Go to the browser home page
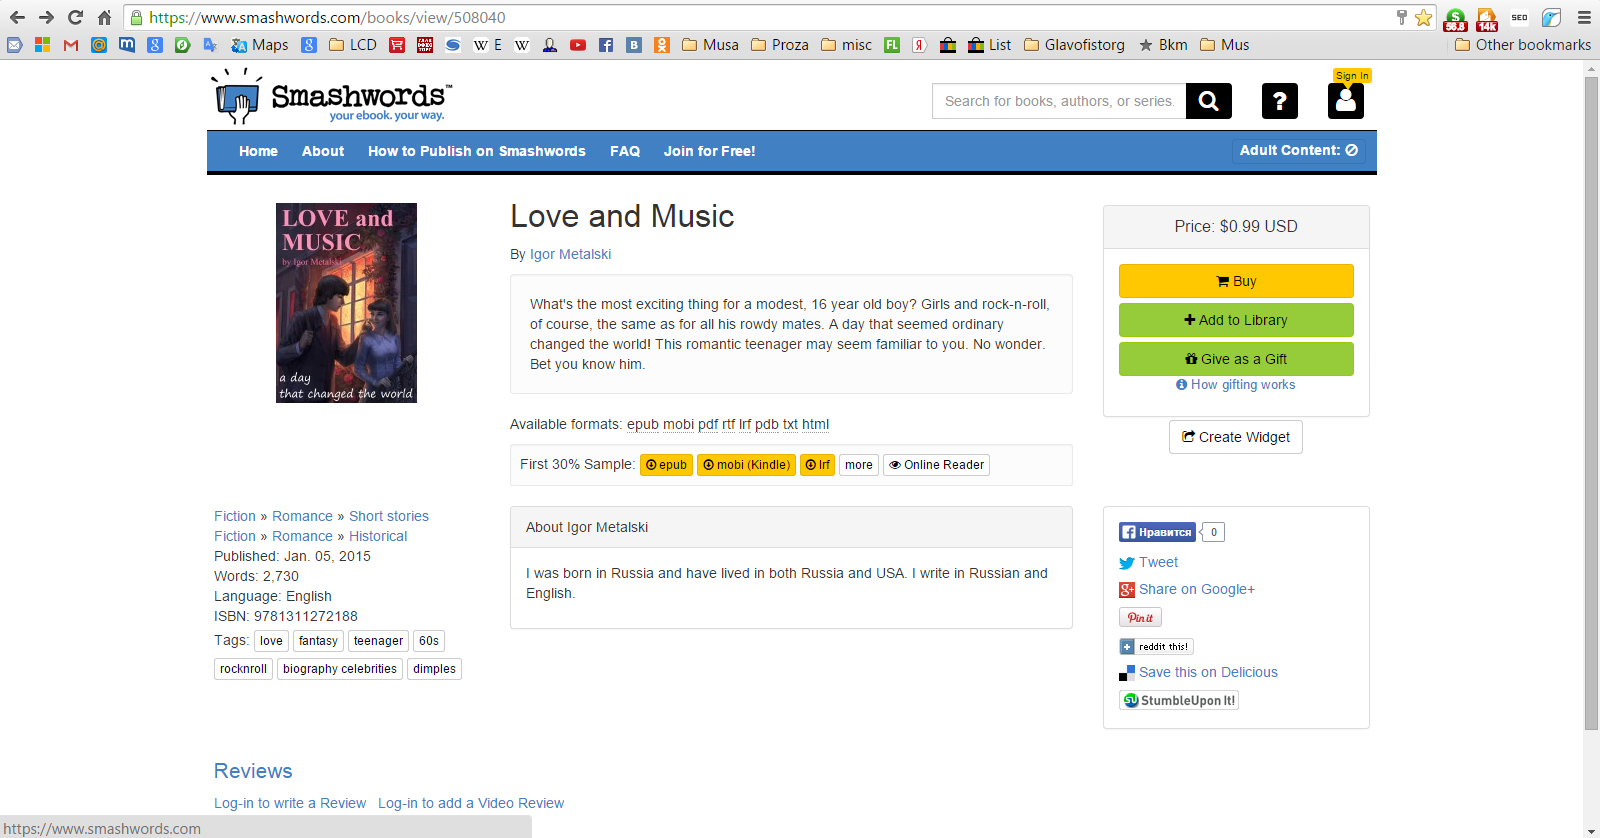This screenshot has height=838, width=1600. [x=104, y=17]
